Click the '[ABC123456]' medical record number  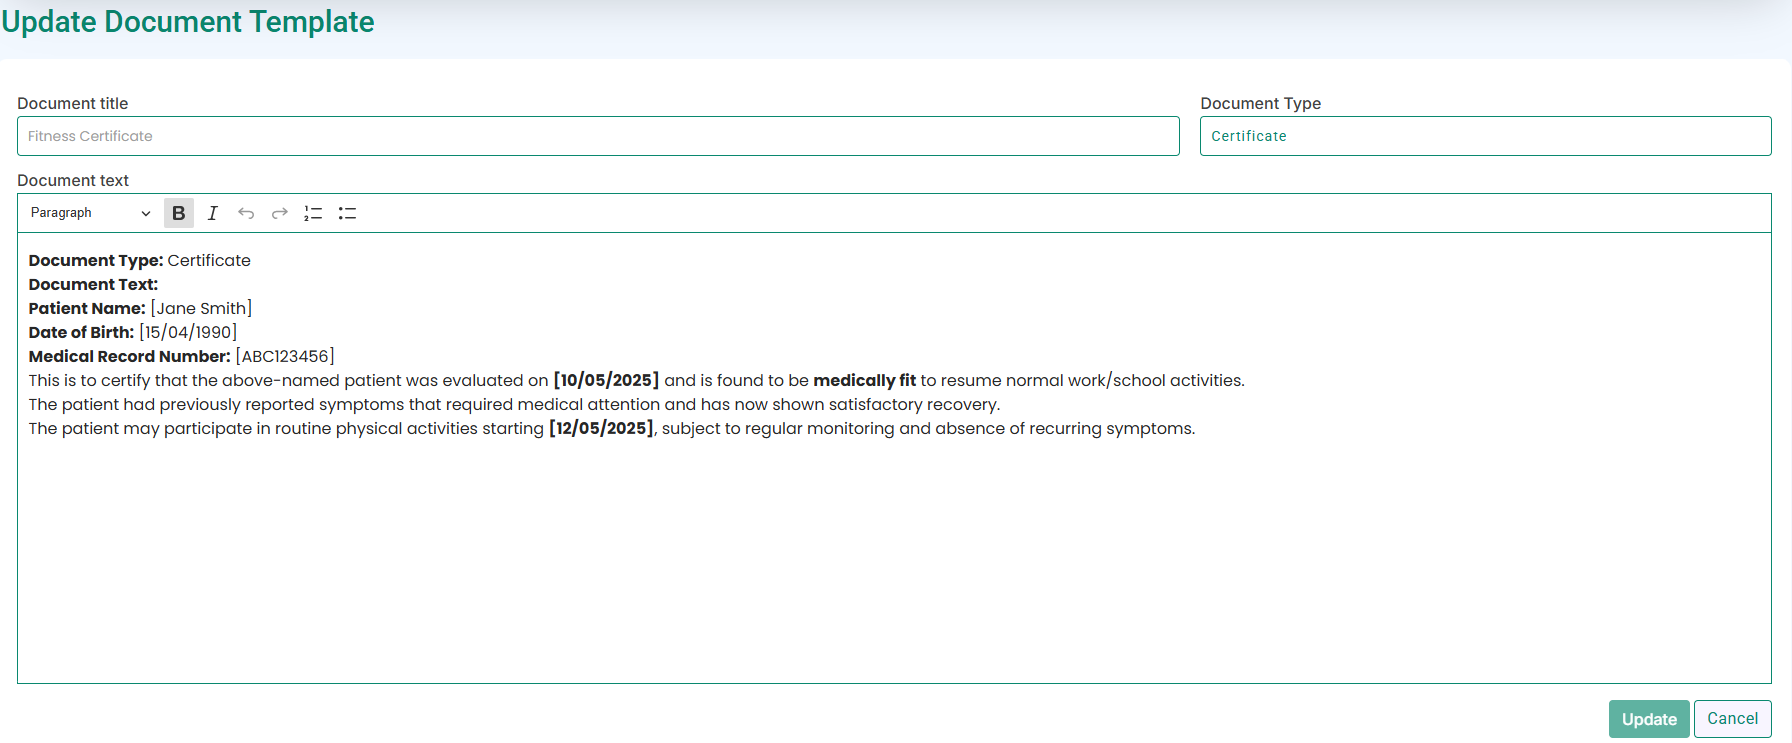[x=285, y=356]
